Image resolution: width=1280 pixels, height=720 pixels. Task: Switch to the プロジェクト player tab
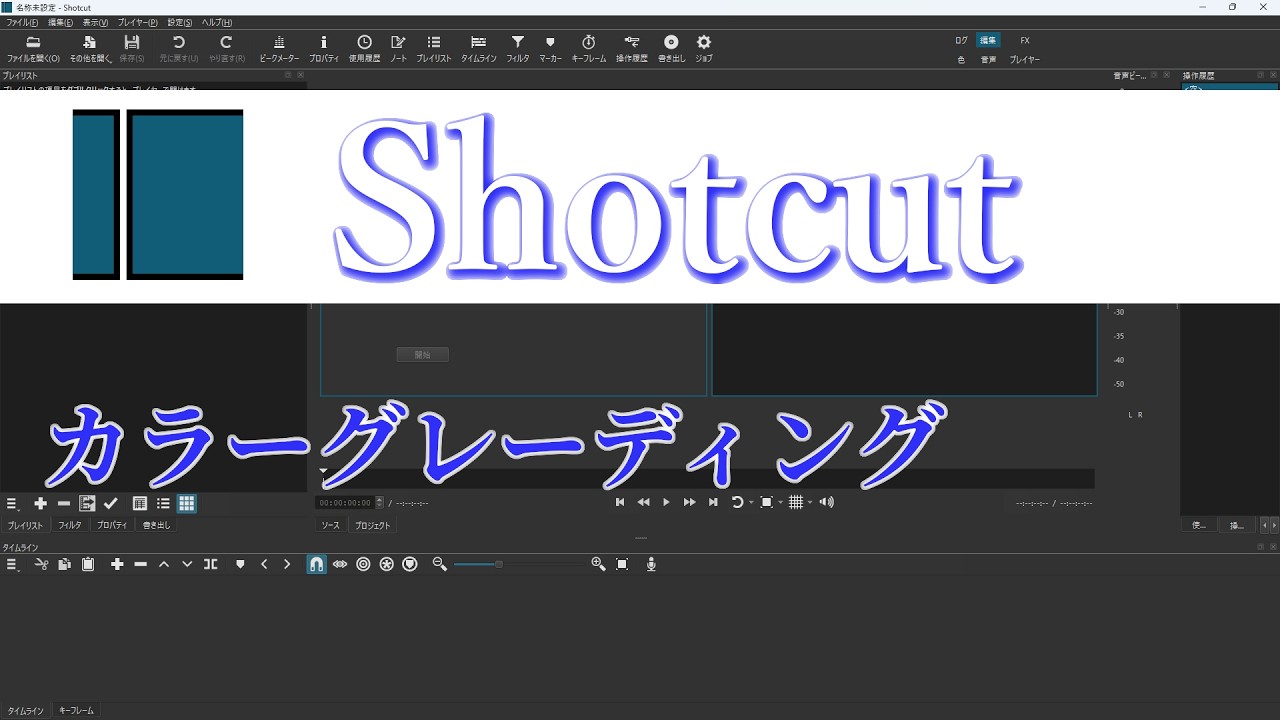(373, 525)
